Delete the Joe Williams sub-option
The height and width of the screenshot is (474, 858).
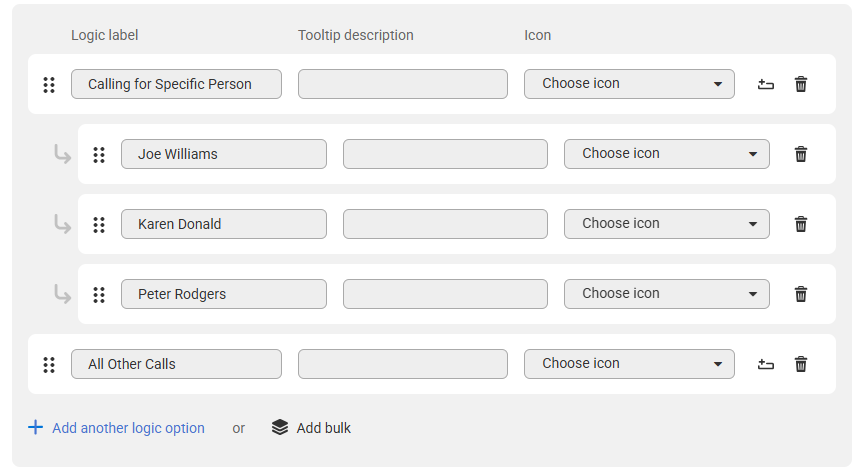click(801, 154)
